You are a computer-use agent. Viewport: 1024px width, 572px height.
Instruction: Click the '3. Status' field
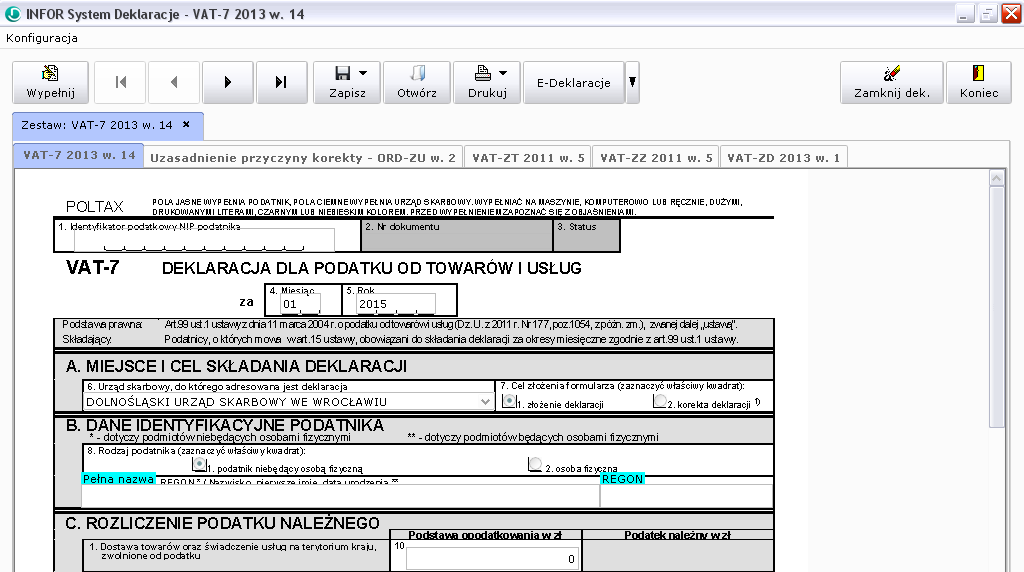(586, 236)
